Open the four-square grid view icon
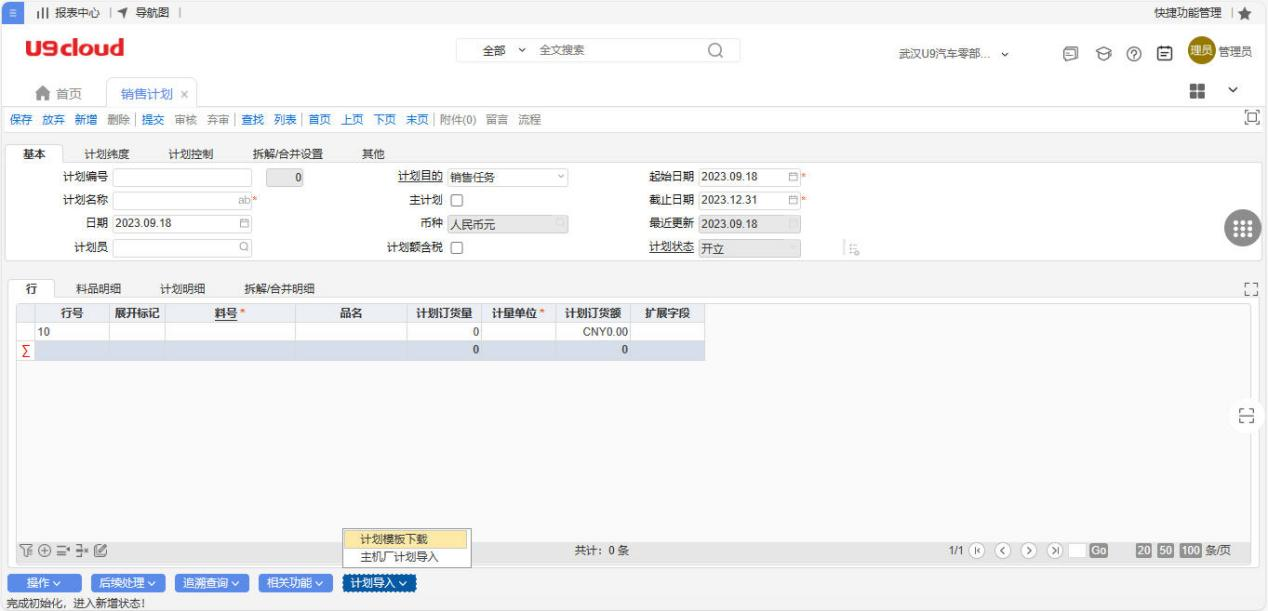Viewport: 1268px width, 611px height. pyautogui.click(x=1196, y=91)
